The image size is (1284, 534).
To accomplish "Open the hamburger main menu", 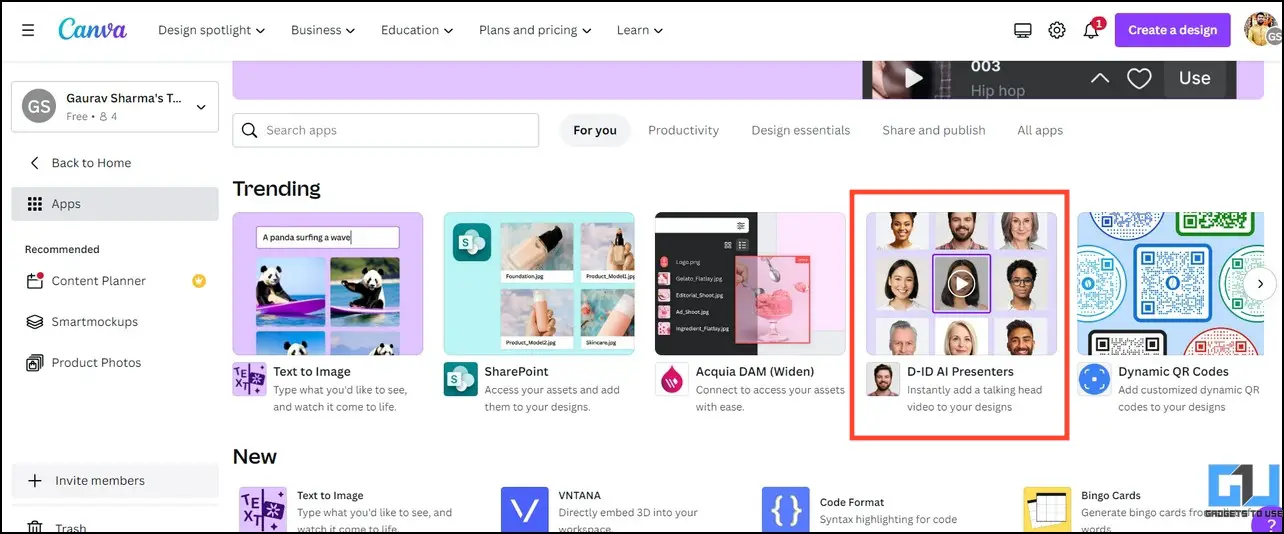I will [x=28, y=30].
